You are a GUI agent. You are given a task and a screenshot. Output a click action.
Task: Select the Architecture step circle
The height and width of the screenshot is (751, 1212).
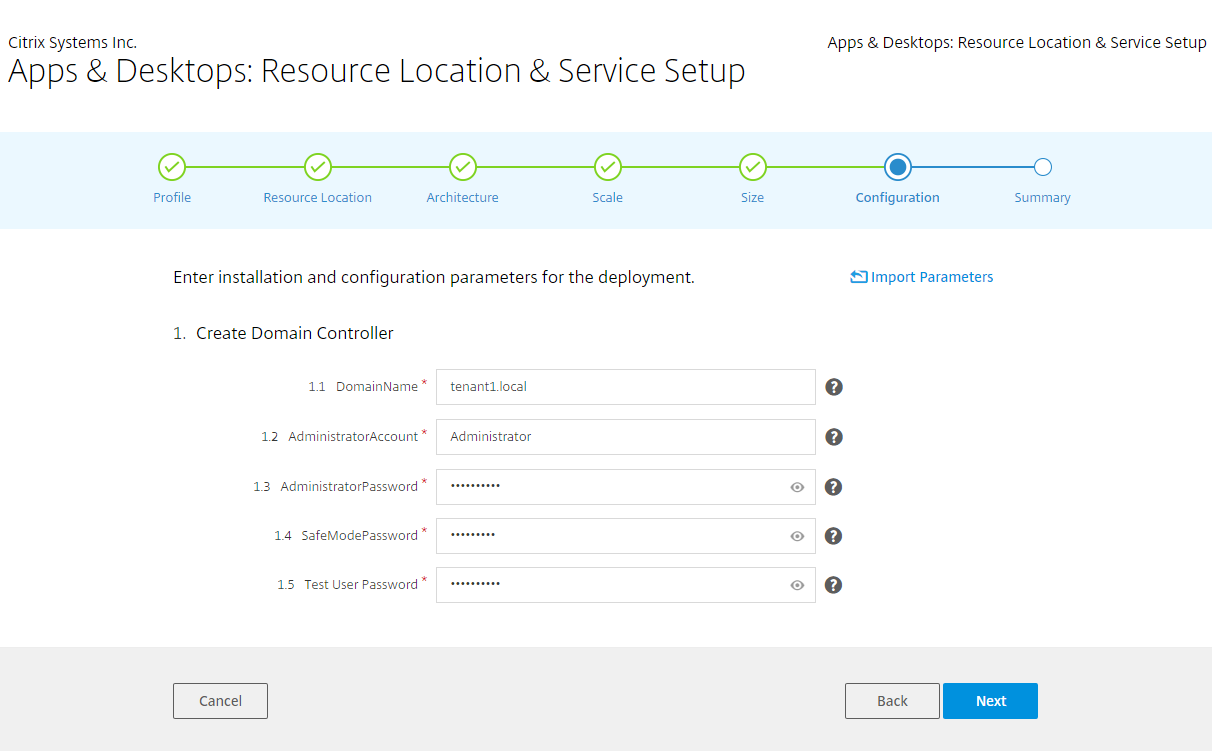[462, 167]
